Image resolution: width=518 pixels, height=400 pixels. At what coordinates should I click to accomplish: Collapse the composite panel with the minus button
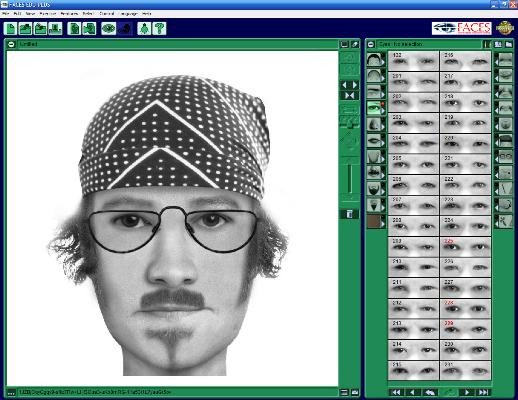click(x=11, y=44)
